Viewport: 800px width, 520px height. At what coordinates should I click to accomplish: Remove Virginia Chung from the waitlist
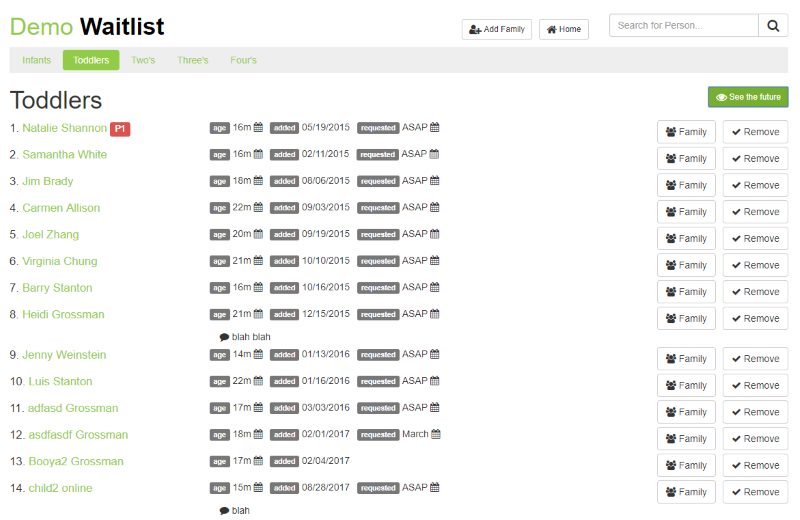pos(755,265)
